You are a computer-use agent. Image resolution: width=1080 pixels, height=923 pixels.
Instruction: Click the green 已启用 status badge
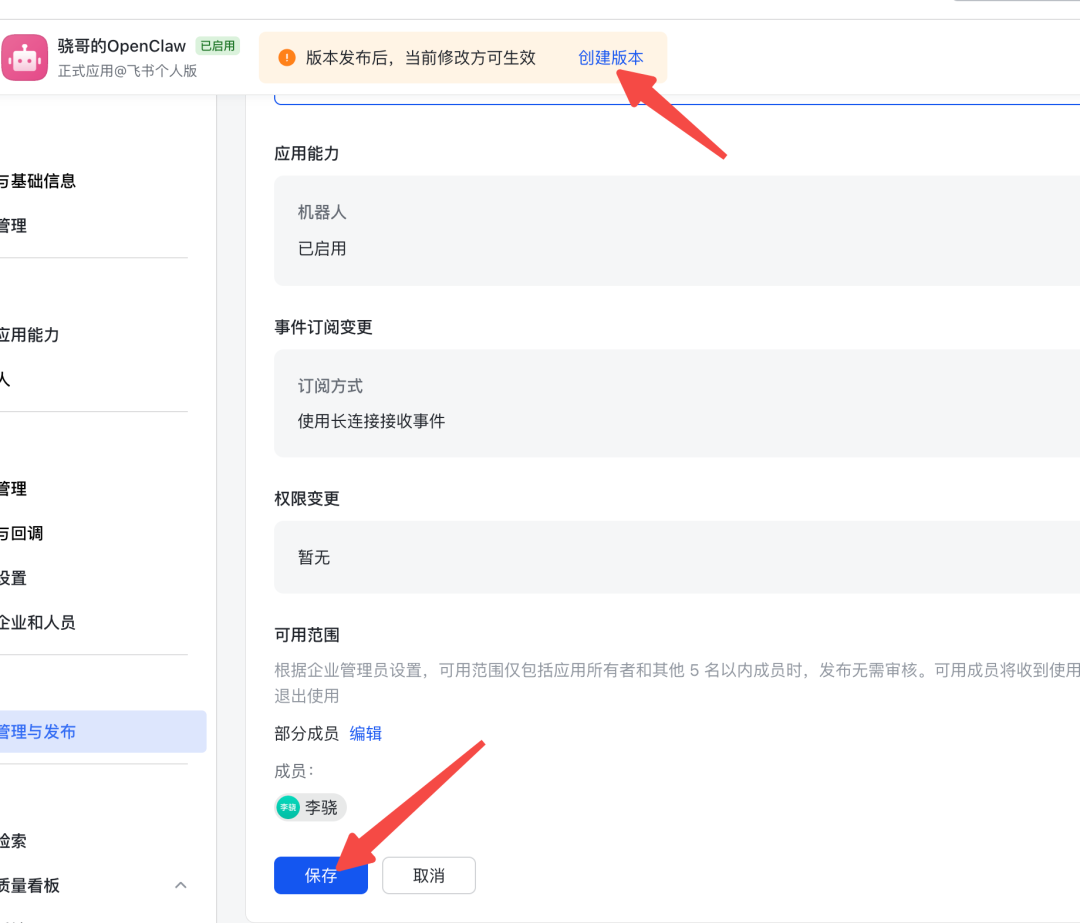(x=216, y=45)
